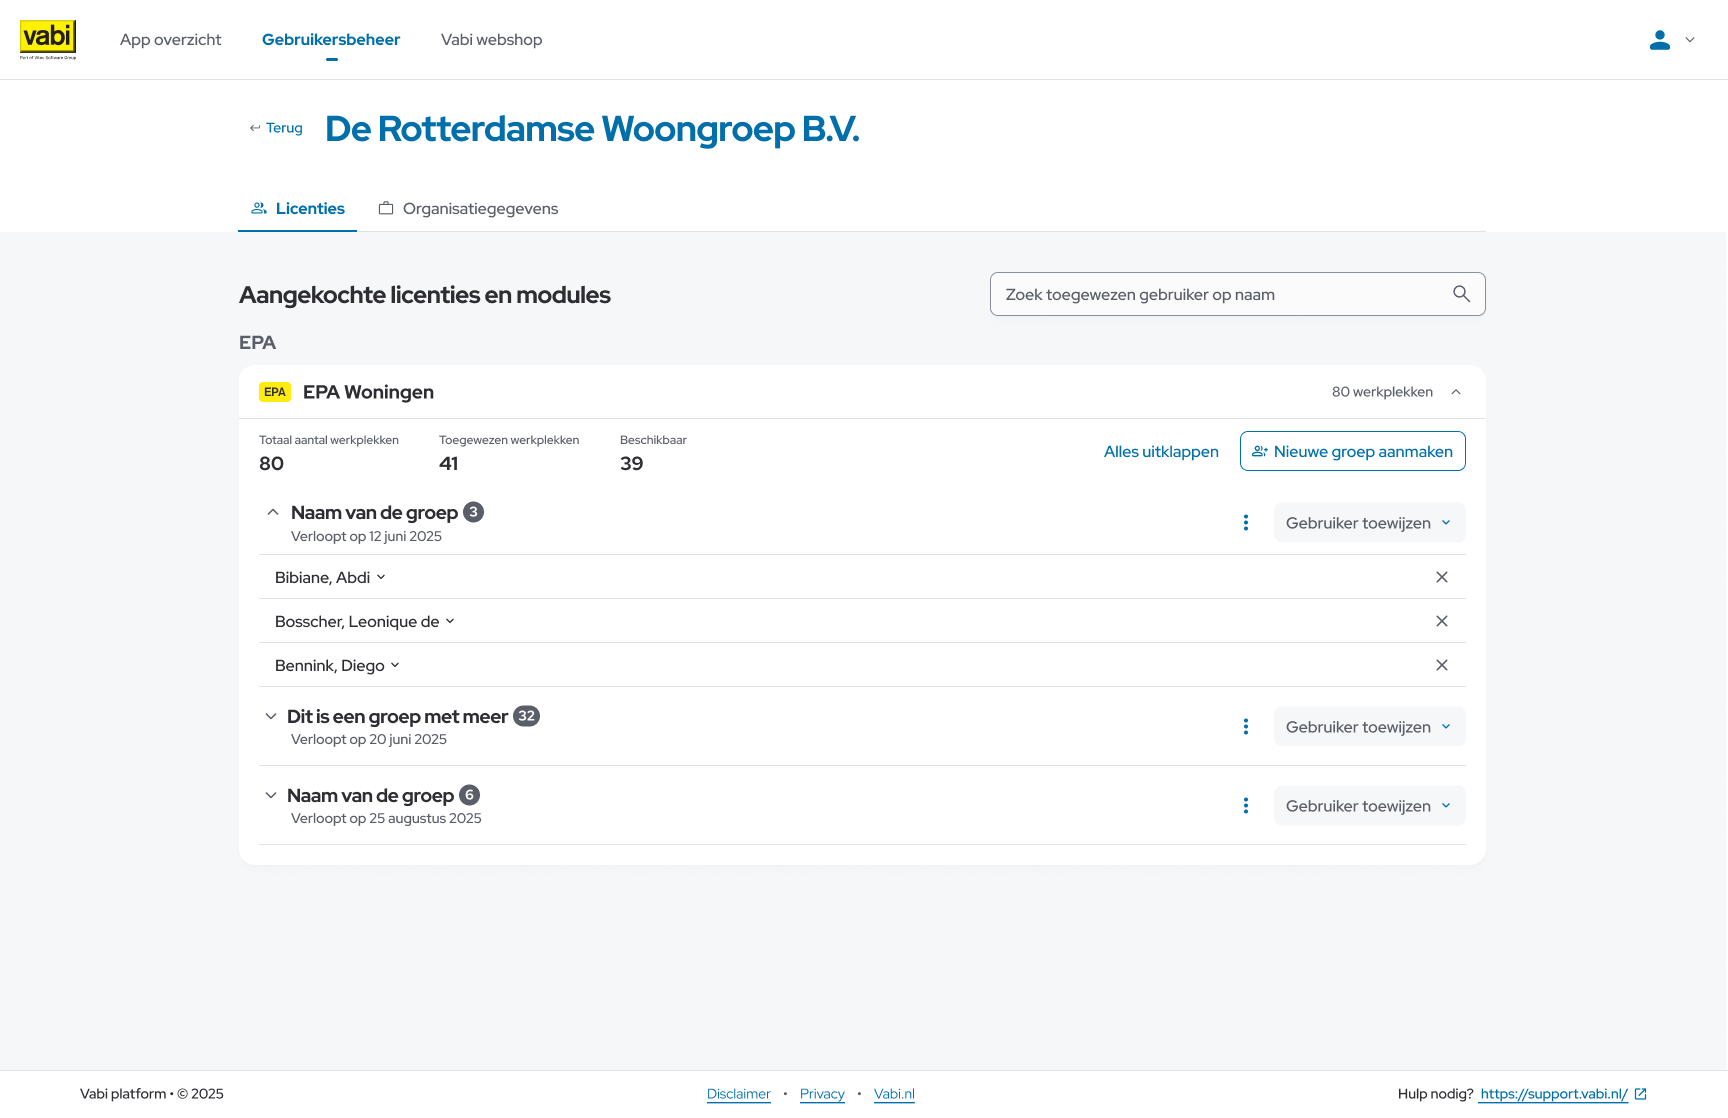Viewport: 1728px width, 1118px height.
Task: Open three-dot menu for group expiring 20 juni
Action: click(1246, 727)
